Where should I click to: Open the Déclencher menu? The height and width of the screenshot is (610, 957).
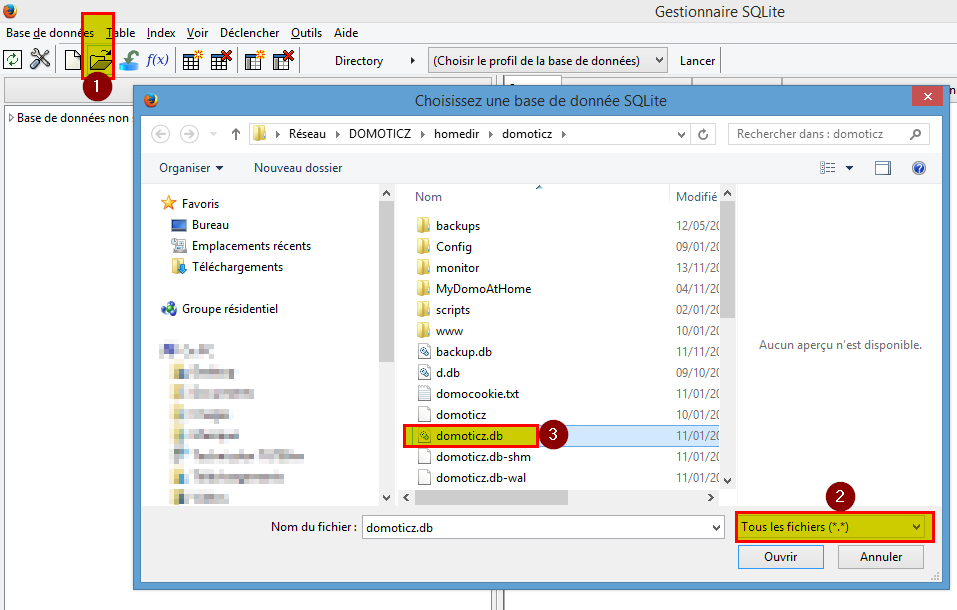250,33
